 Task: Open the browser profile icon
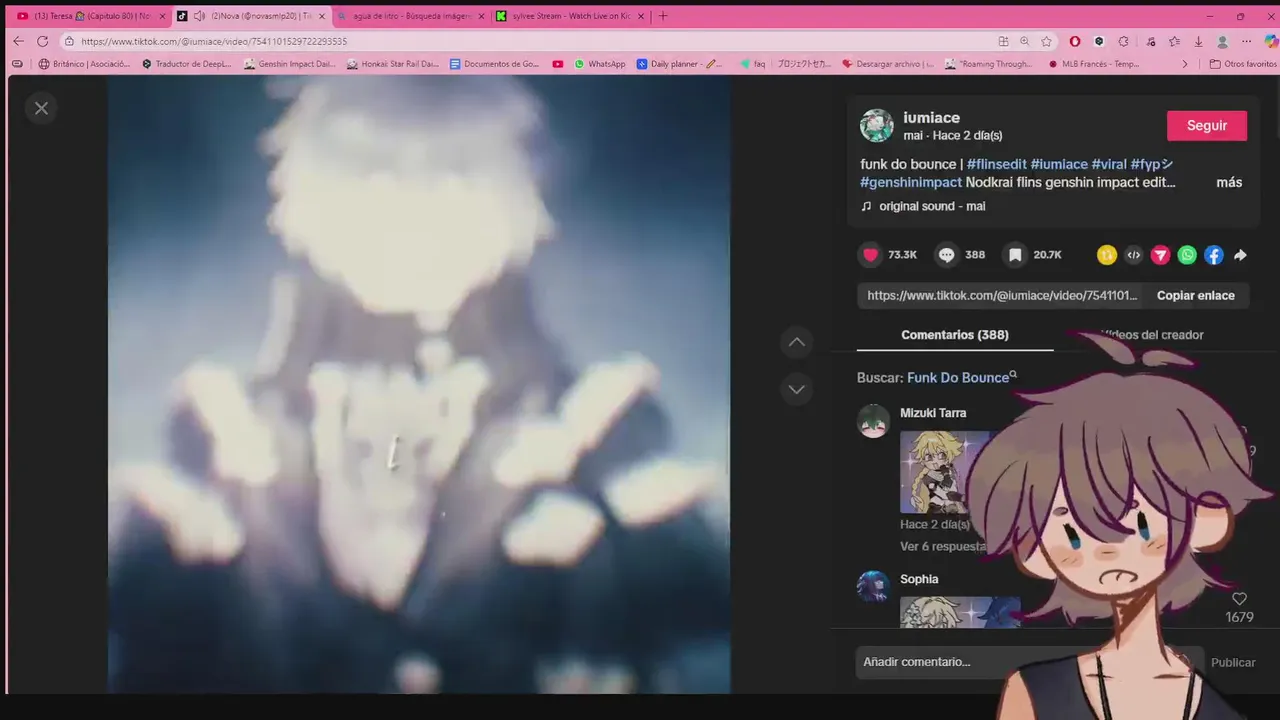click(1222, 41)
